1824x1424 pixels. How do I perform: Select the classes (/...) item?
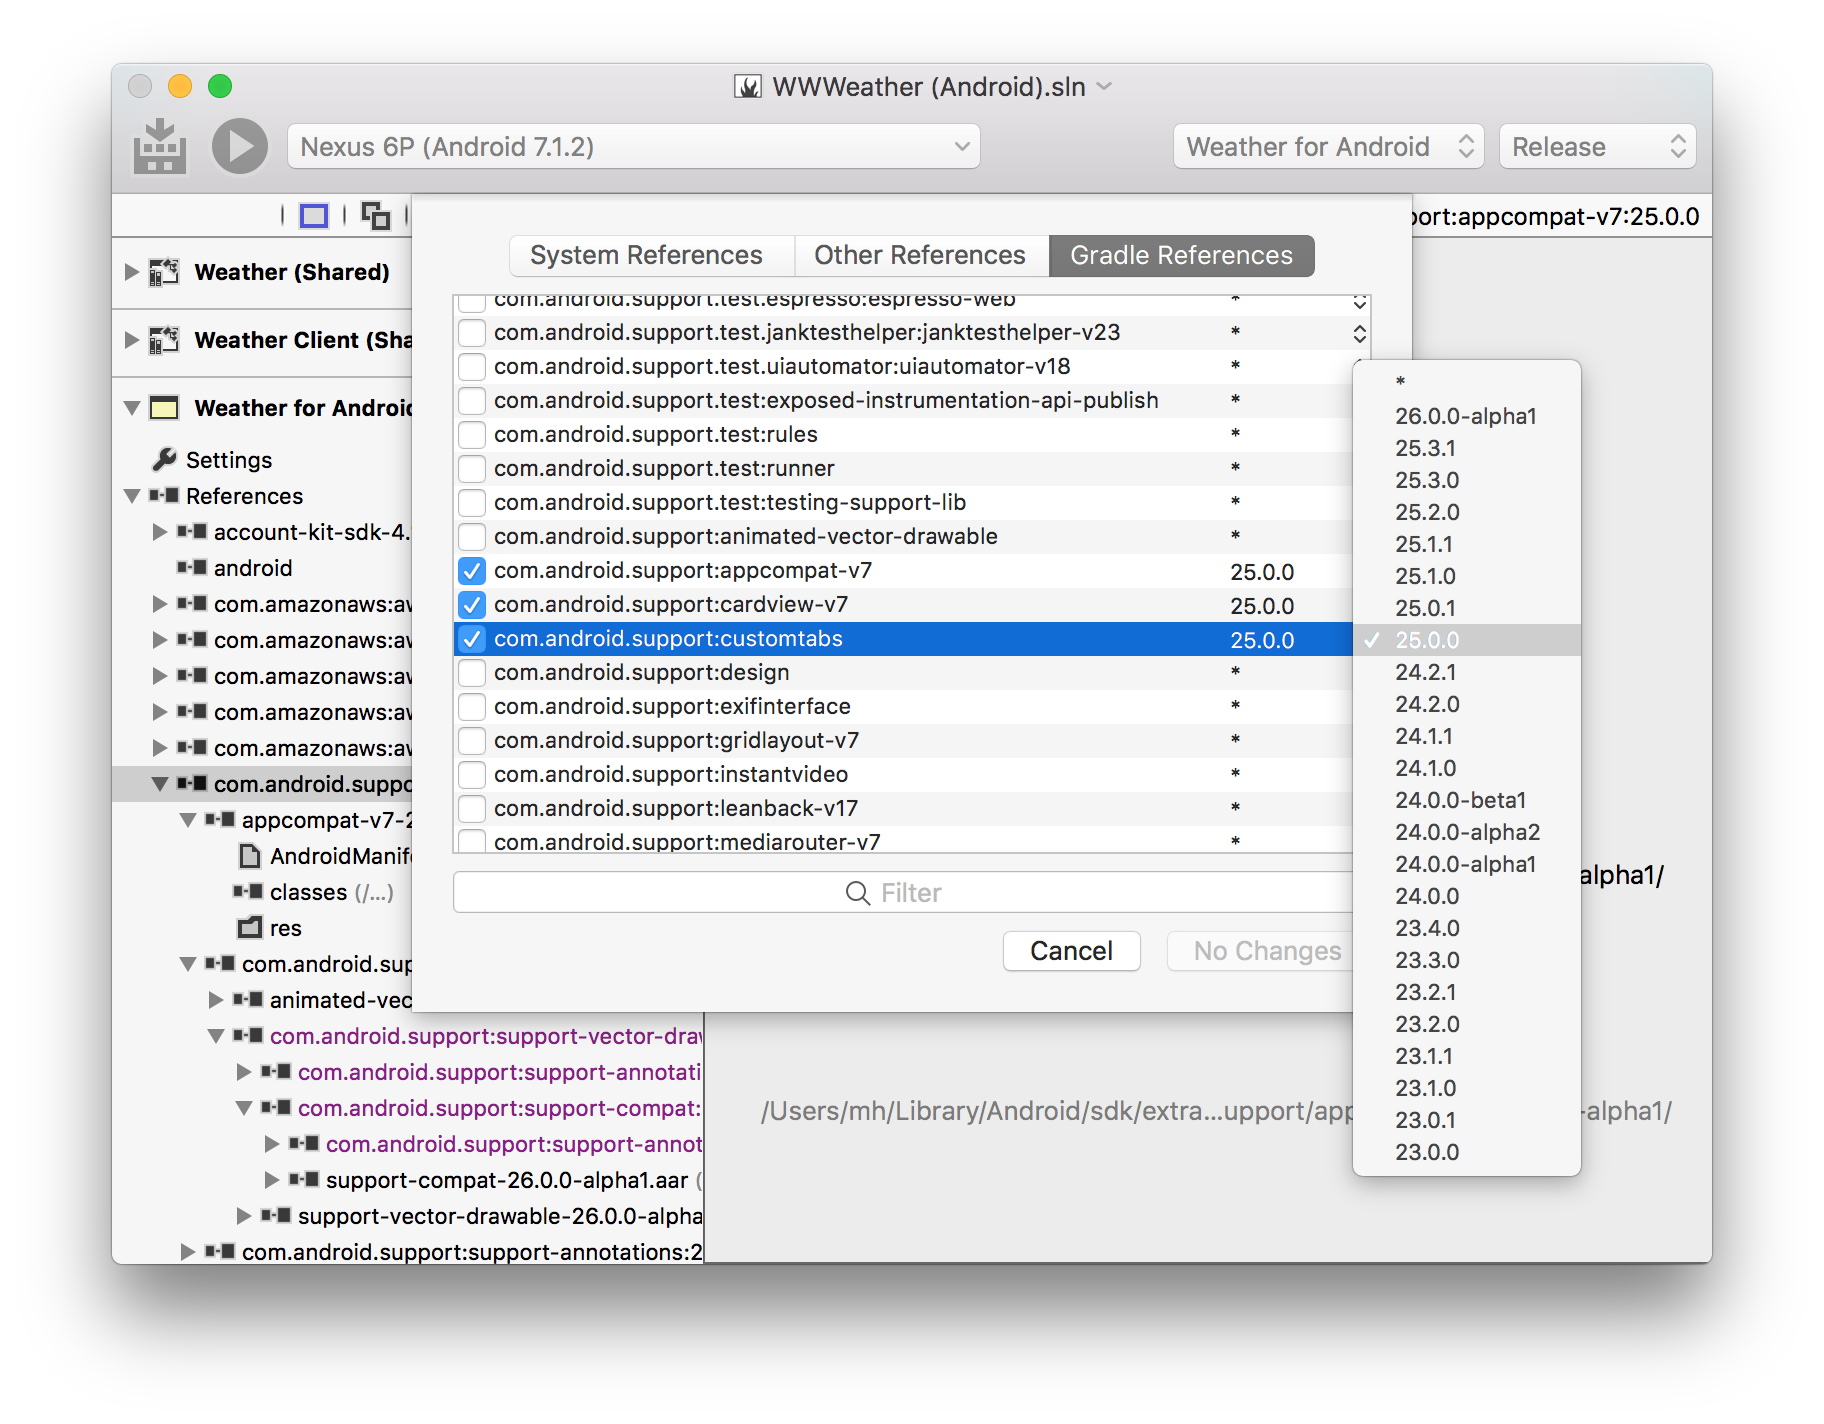point(331,892)
